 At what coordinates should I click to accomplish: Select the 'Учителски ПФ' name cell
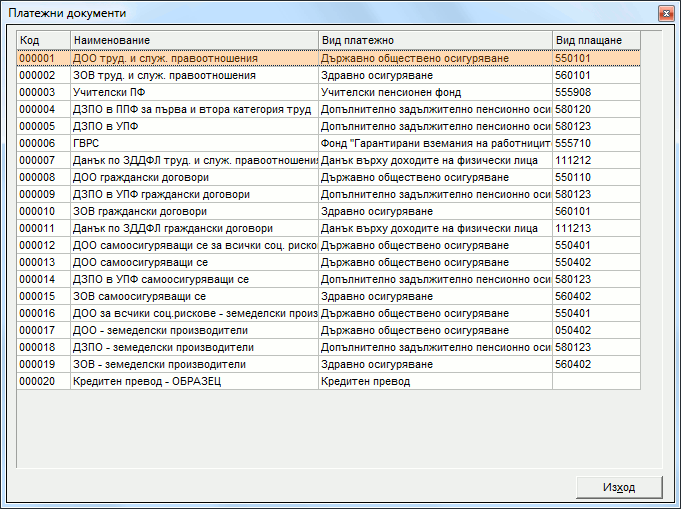pos(194,93)
